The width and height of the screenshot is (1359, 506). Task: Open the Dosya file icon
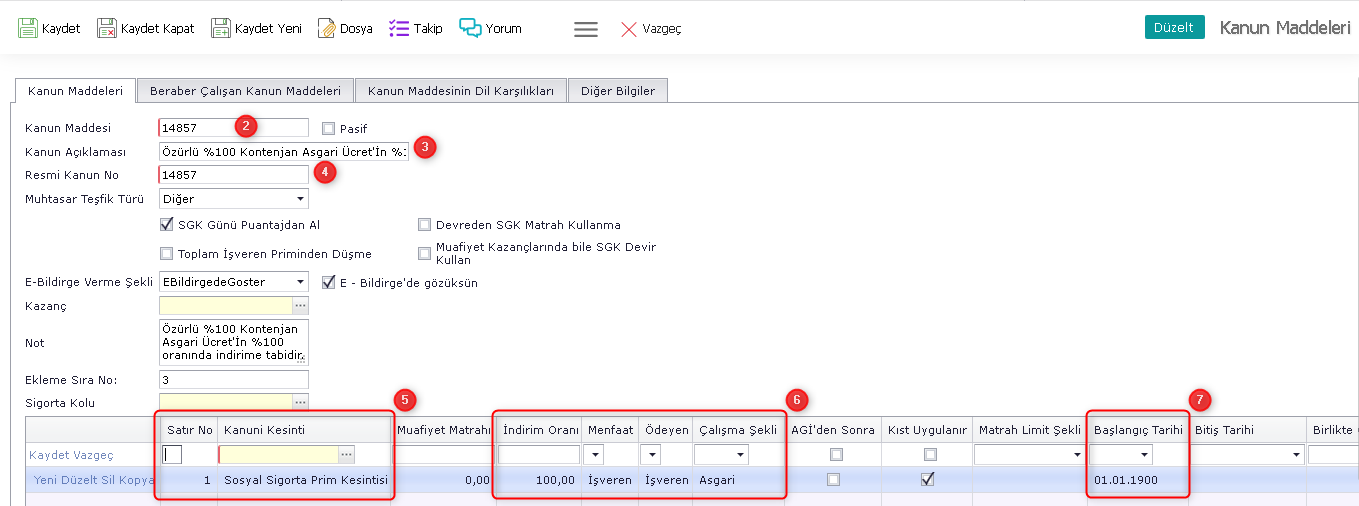pyautogui.click(x=326, y=28)
